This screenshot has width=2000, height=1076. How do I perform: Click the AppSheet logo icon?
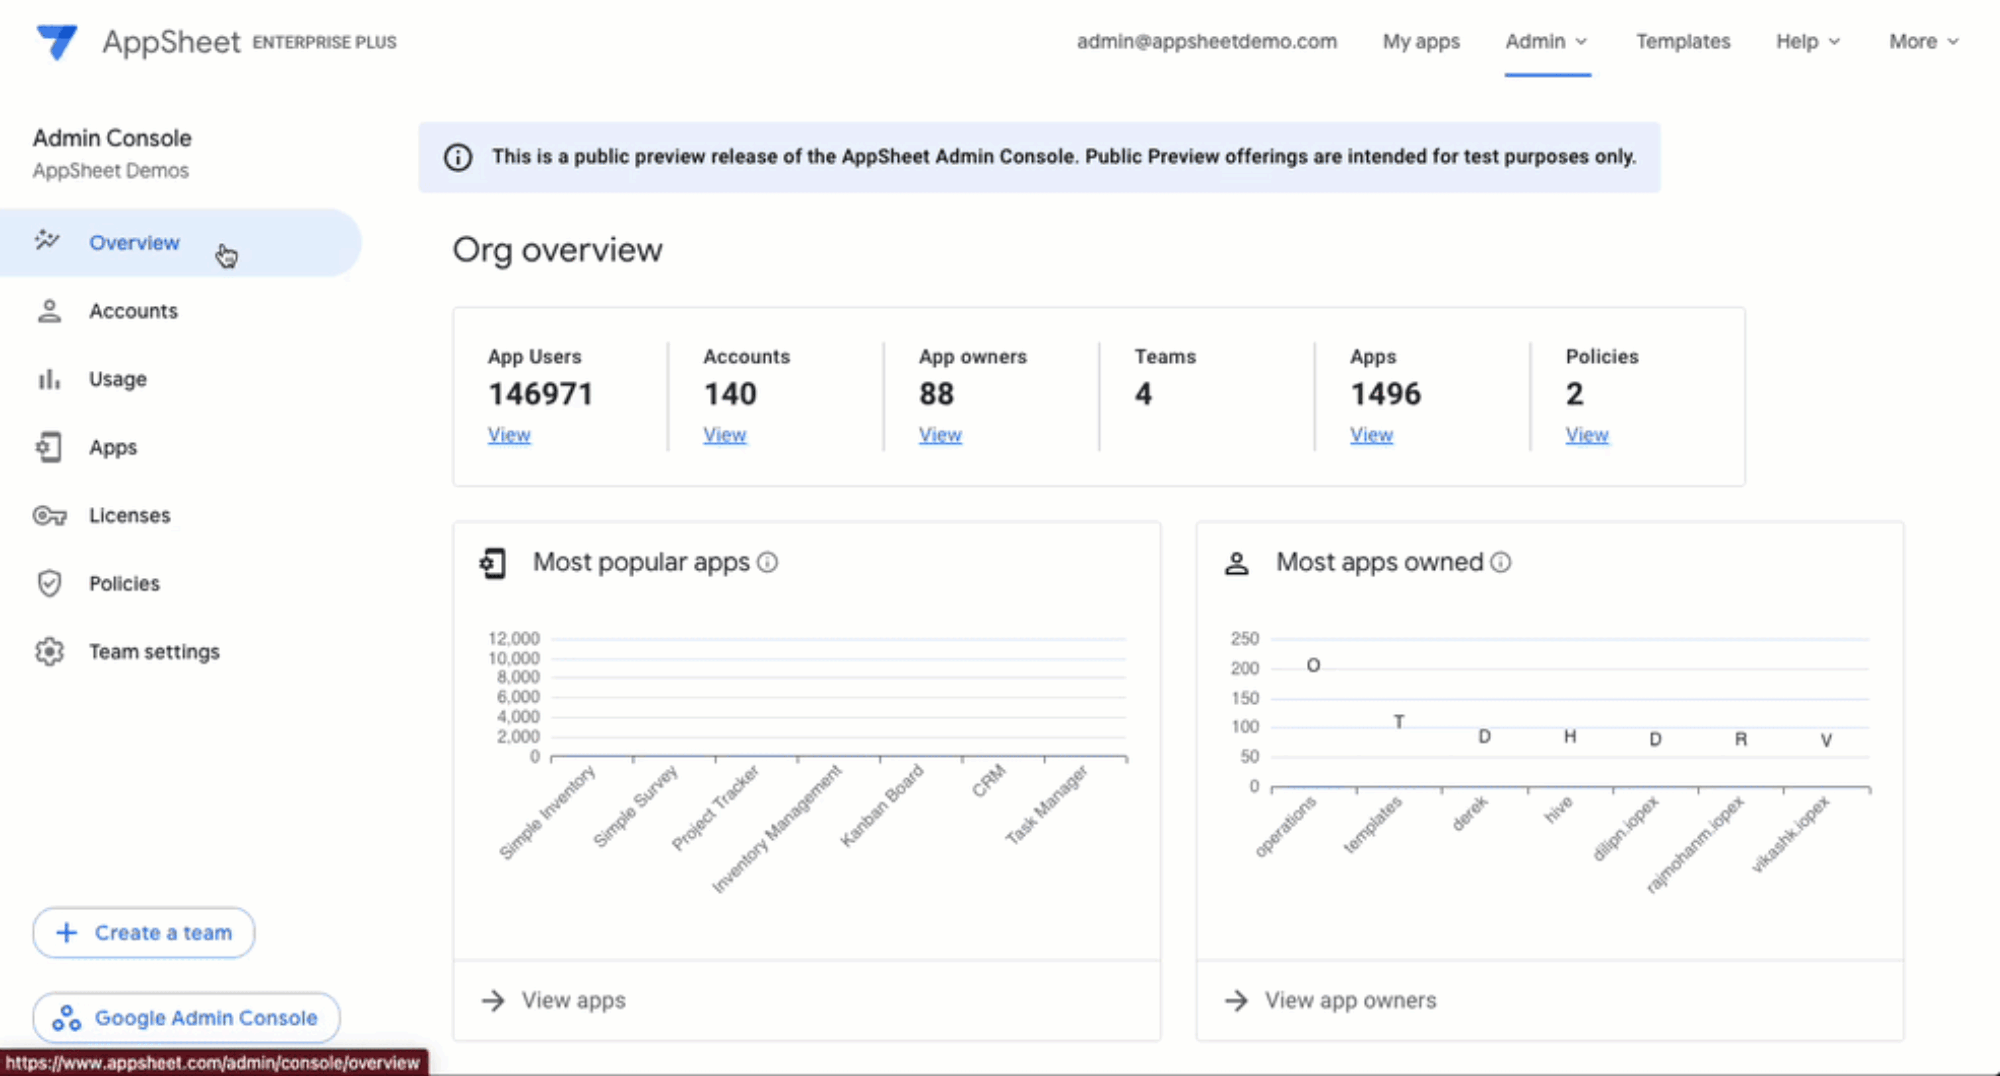coord(56,41)
